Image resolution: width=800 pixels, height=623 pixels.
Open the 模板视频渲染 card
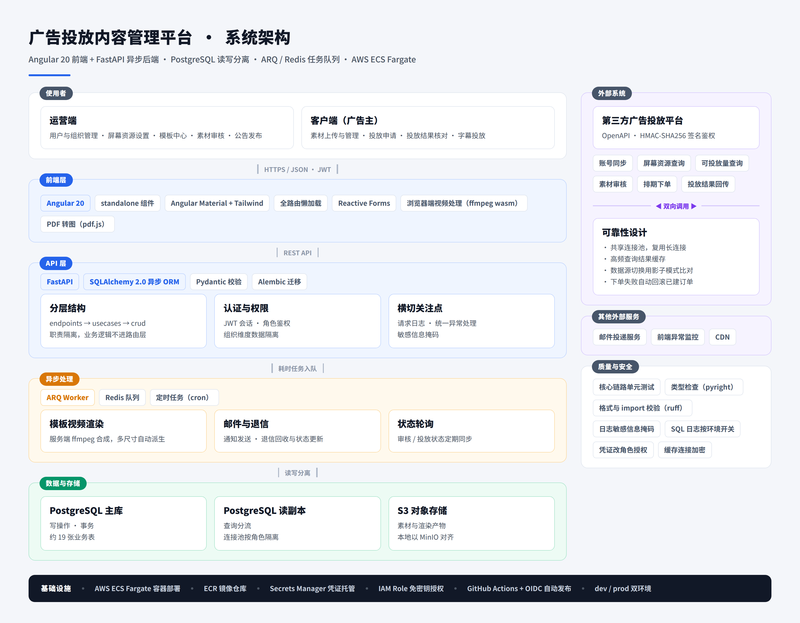pyautogui.click(x=123, y=431)
